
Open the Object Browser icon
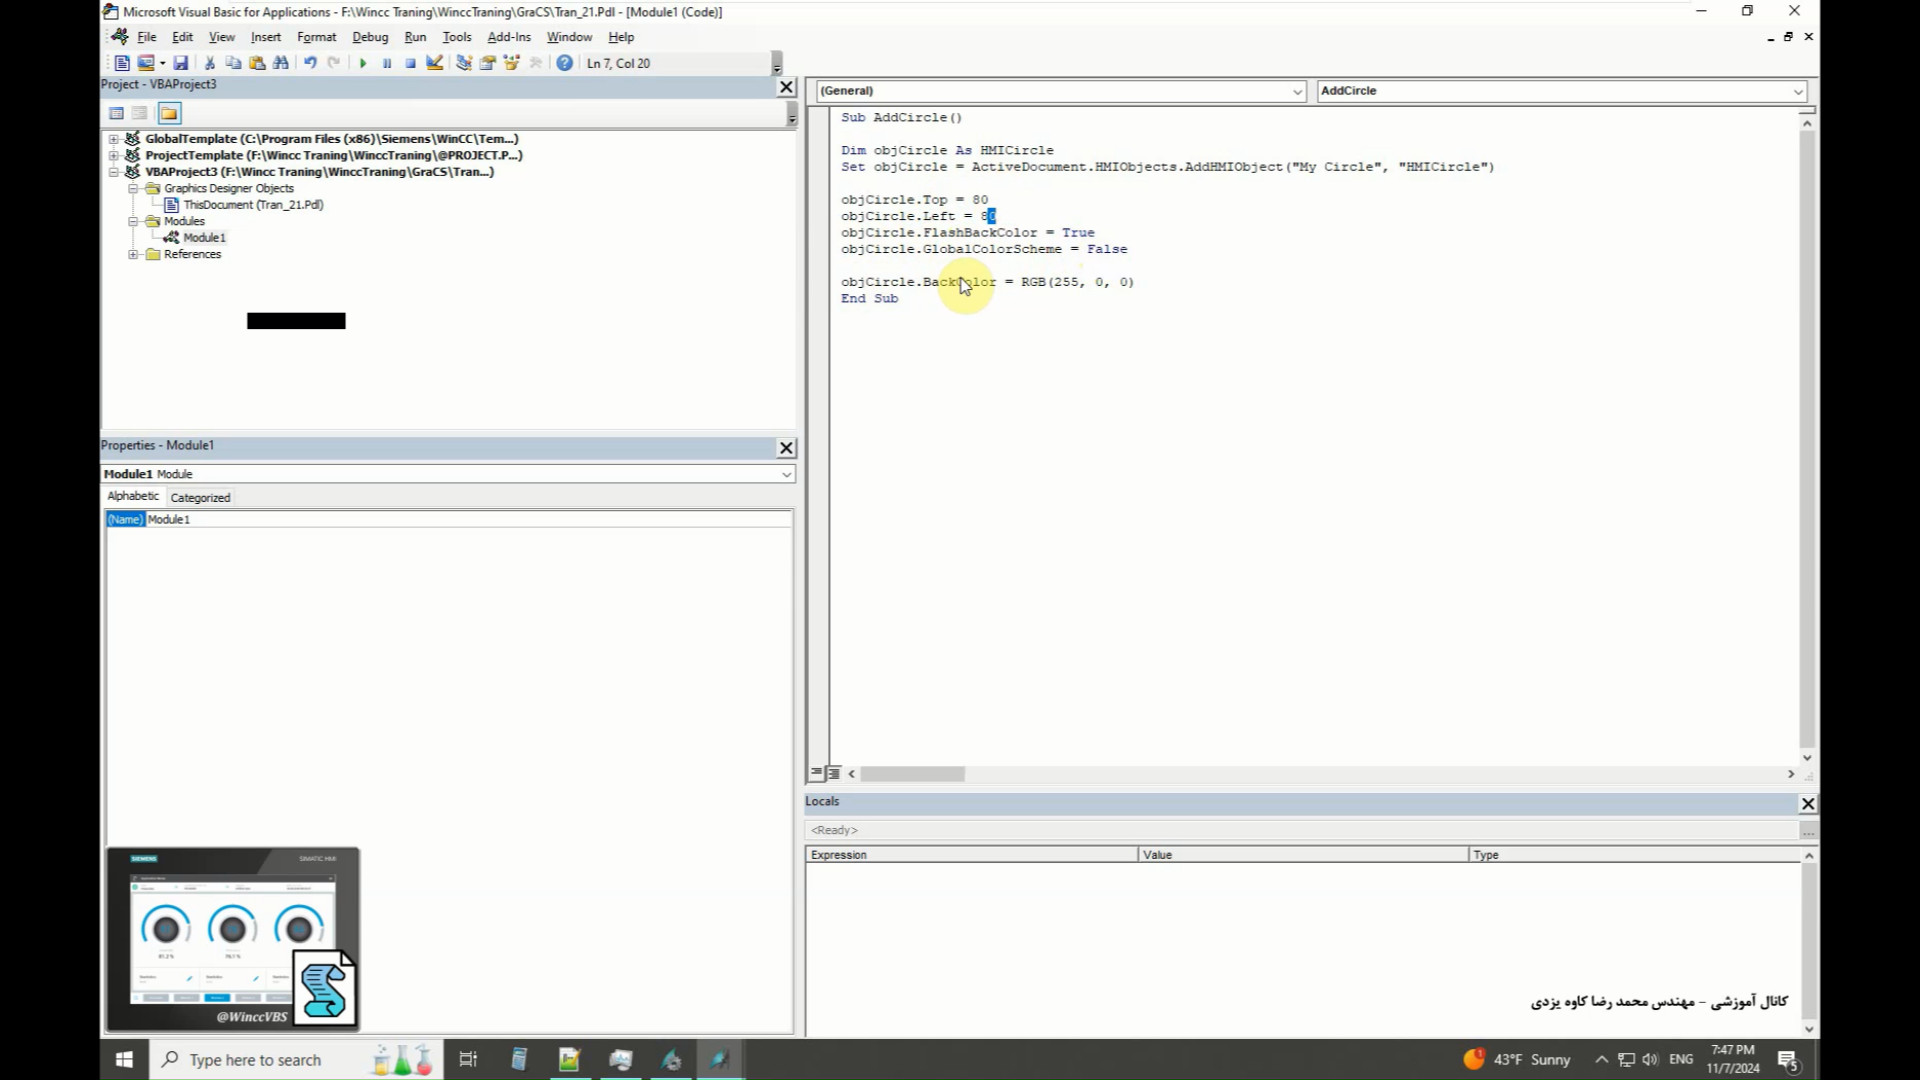(512, 63)
